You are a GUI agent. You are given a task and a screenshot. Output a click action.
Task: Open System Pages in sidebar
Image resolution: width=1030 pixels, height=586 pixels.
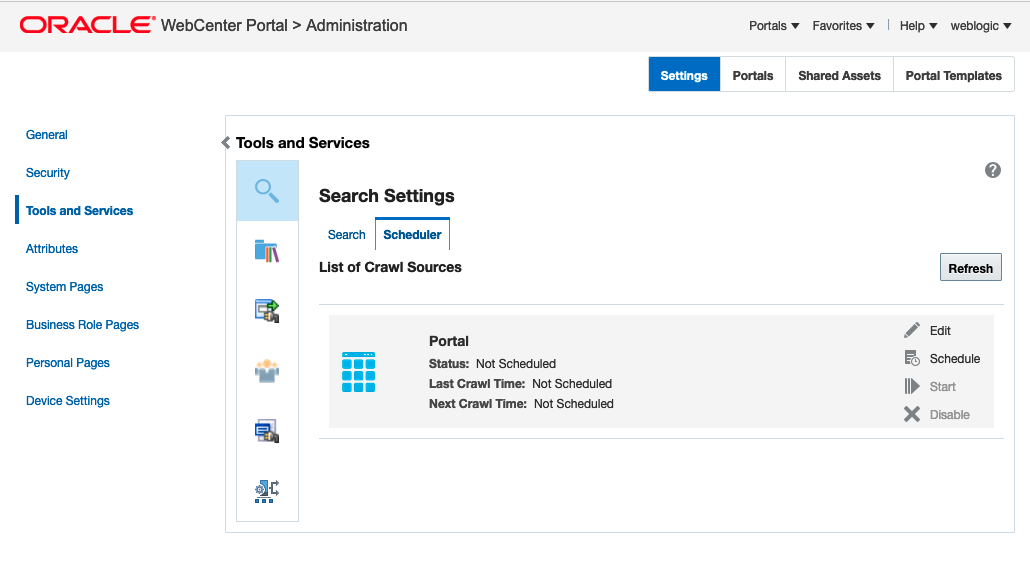[64, 287]
